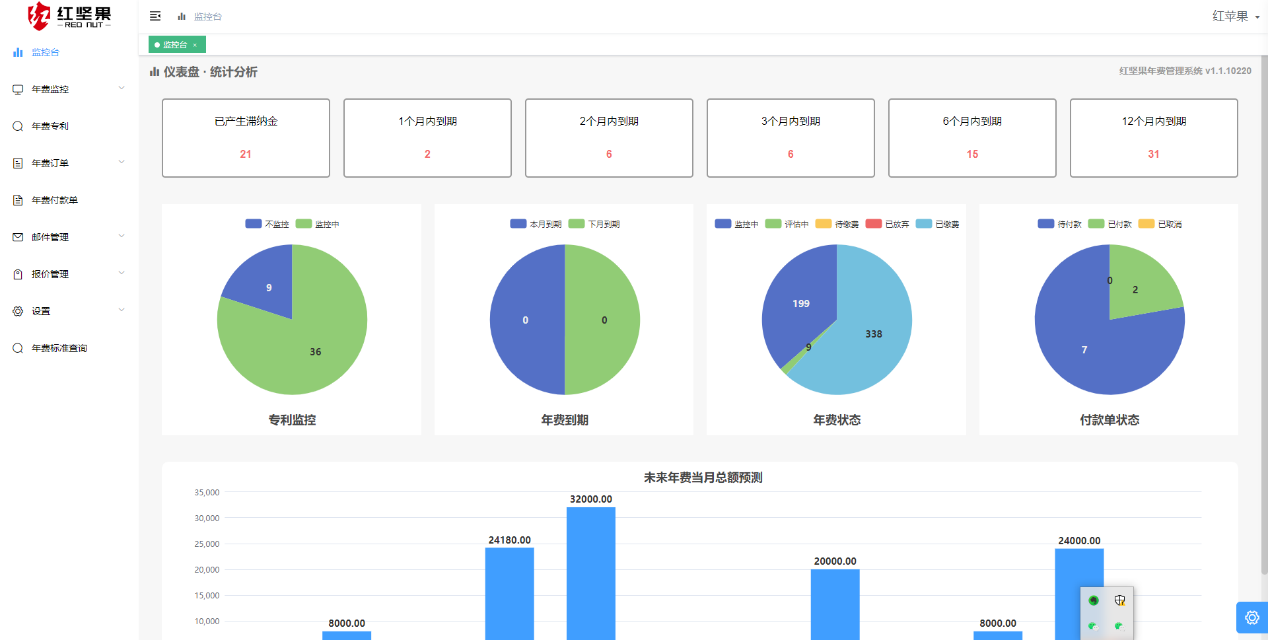
Task: Click the Evernote elephant tray icon
Action: coord(1094,600)
